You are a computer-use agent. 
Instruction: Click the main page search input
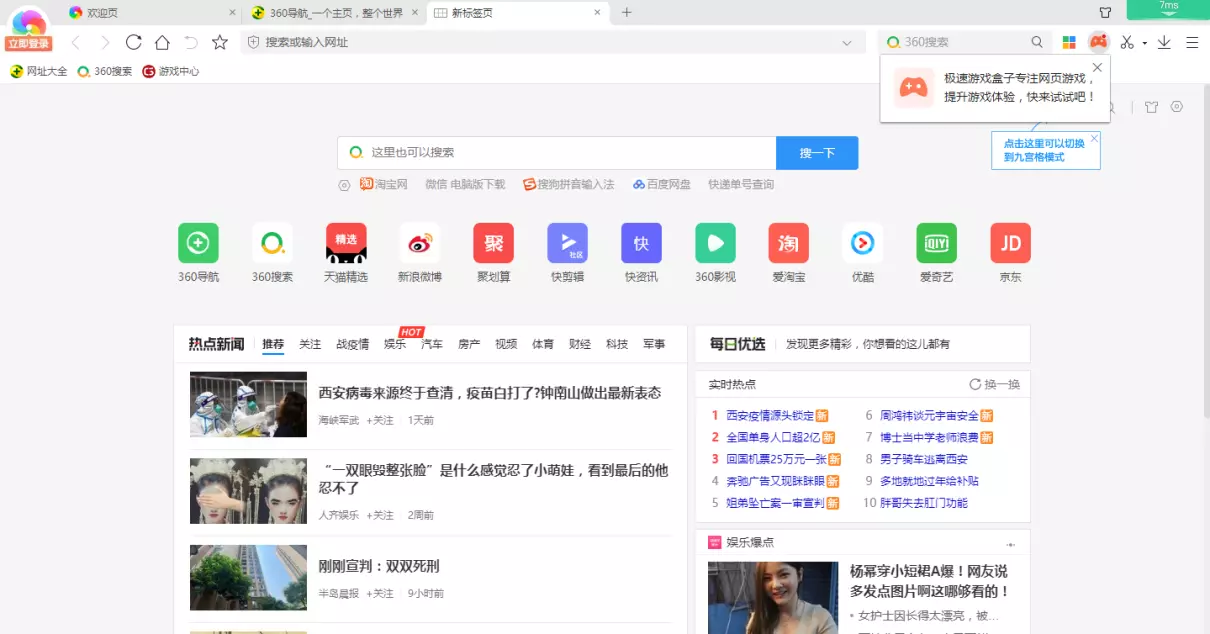pyautogui.click(x=557, y=153)
